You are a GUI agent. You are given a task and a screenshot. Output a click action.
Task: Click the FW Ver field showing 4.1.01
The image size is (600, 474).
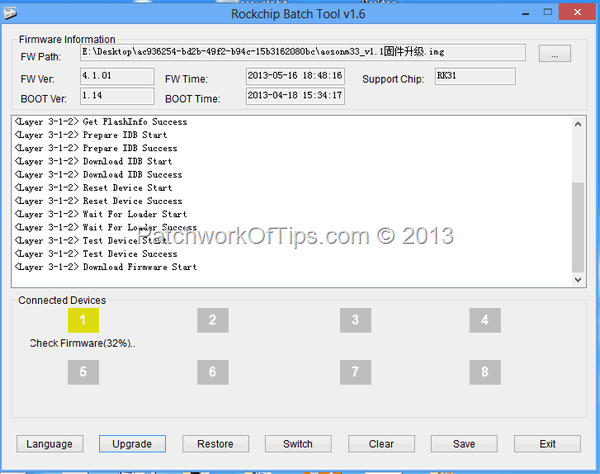pos(117,76)
